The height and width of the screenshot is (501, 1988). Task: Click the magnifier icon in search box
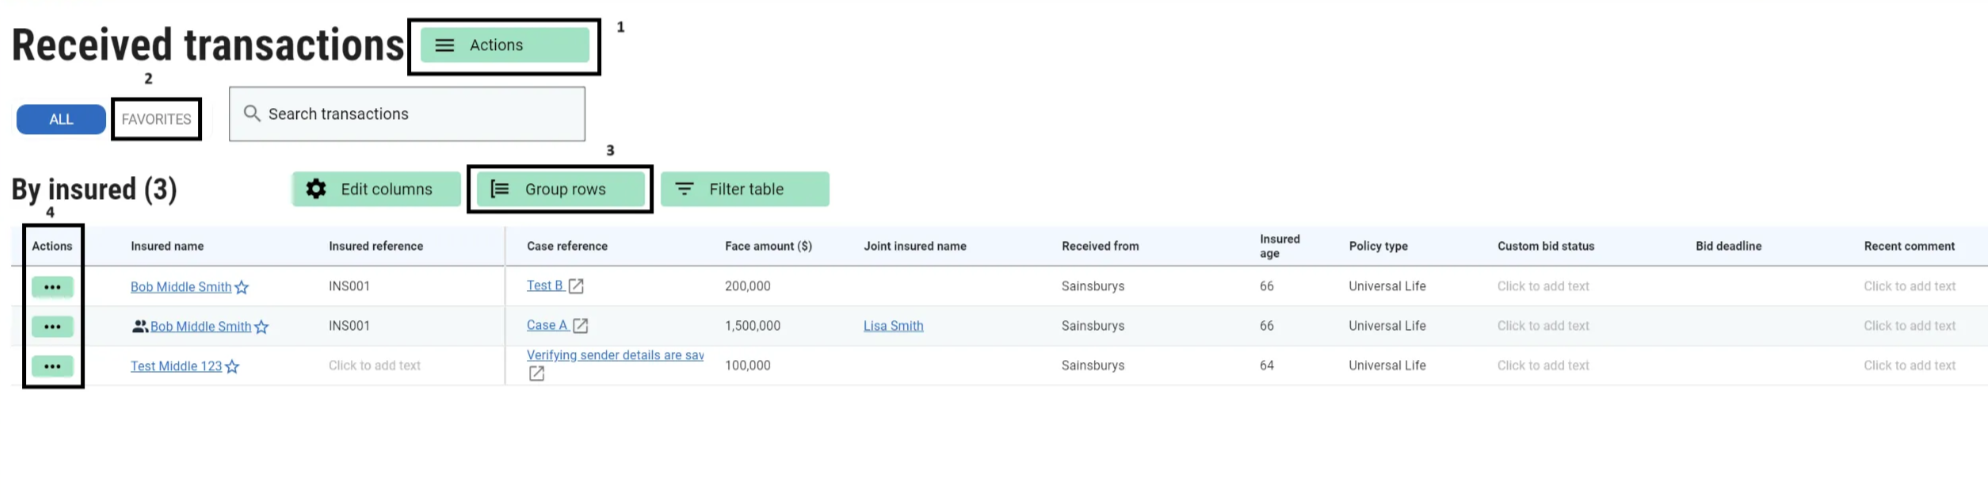[252, 113]
